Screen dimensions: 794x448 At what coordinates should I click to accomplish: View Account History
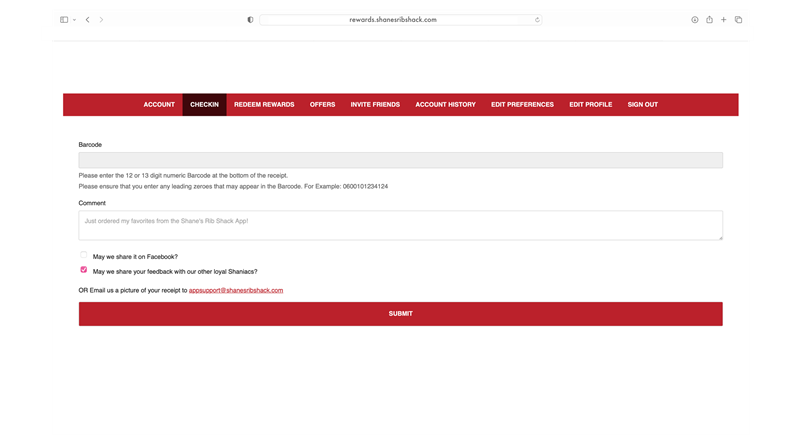point(446,105)
